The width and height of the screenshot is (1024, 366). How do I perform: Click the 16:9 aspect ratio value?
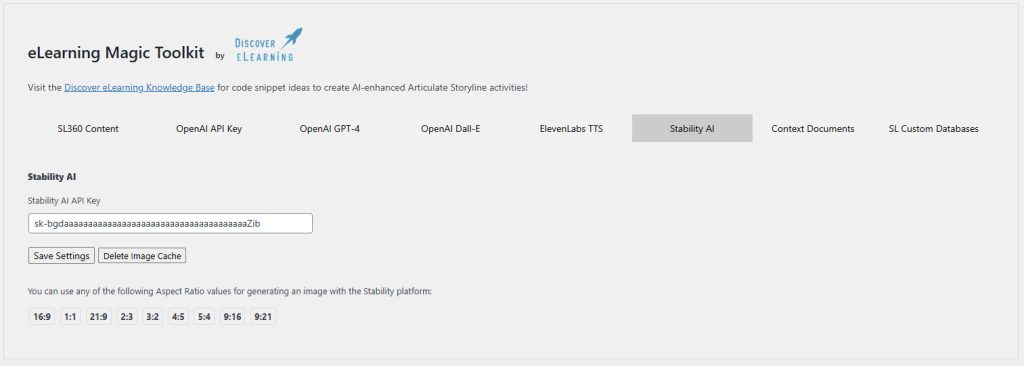pyautogui.click(x=42, y=317)
